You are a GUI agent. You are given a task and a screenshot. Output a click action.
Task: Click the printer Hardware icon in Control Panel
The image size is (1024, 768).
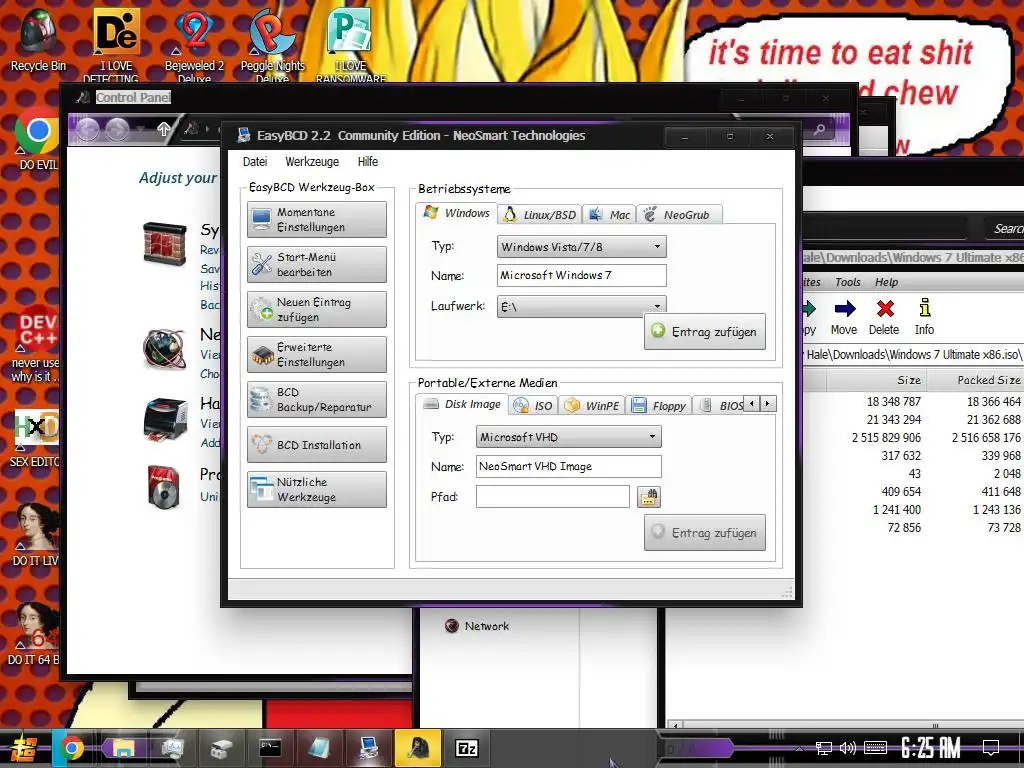165,419
